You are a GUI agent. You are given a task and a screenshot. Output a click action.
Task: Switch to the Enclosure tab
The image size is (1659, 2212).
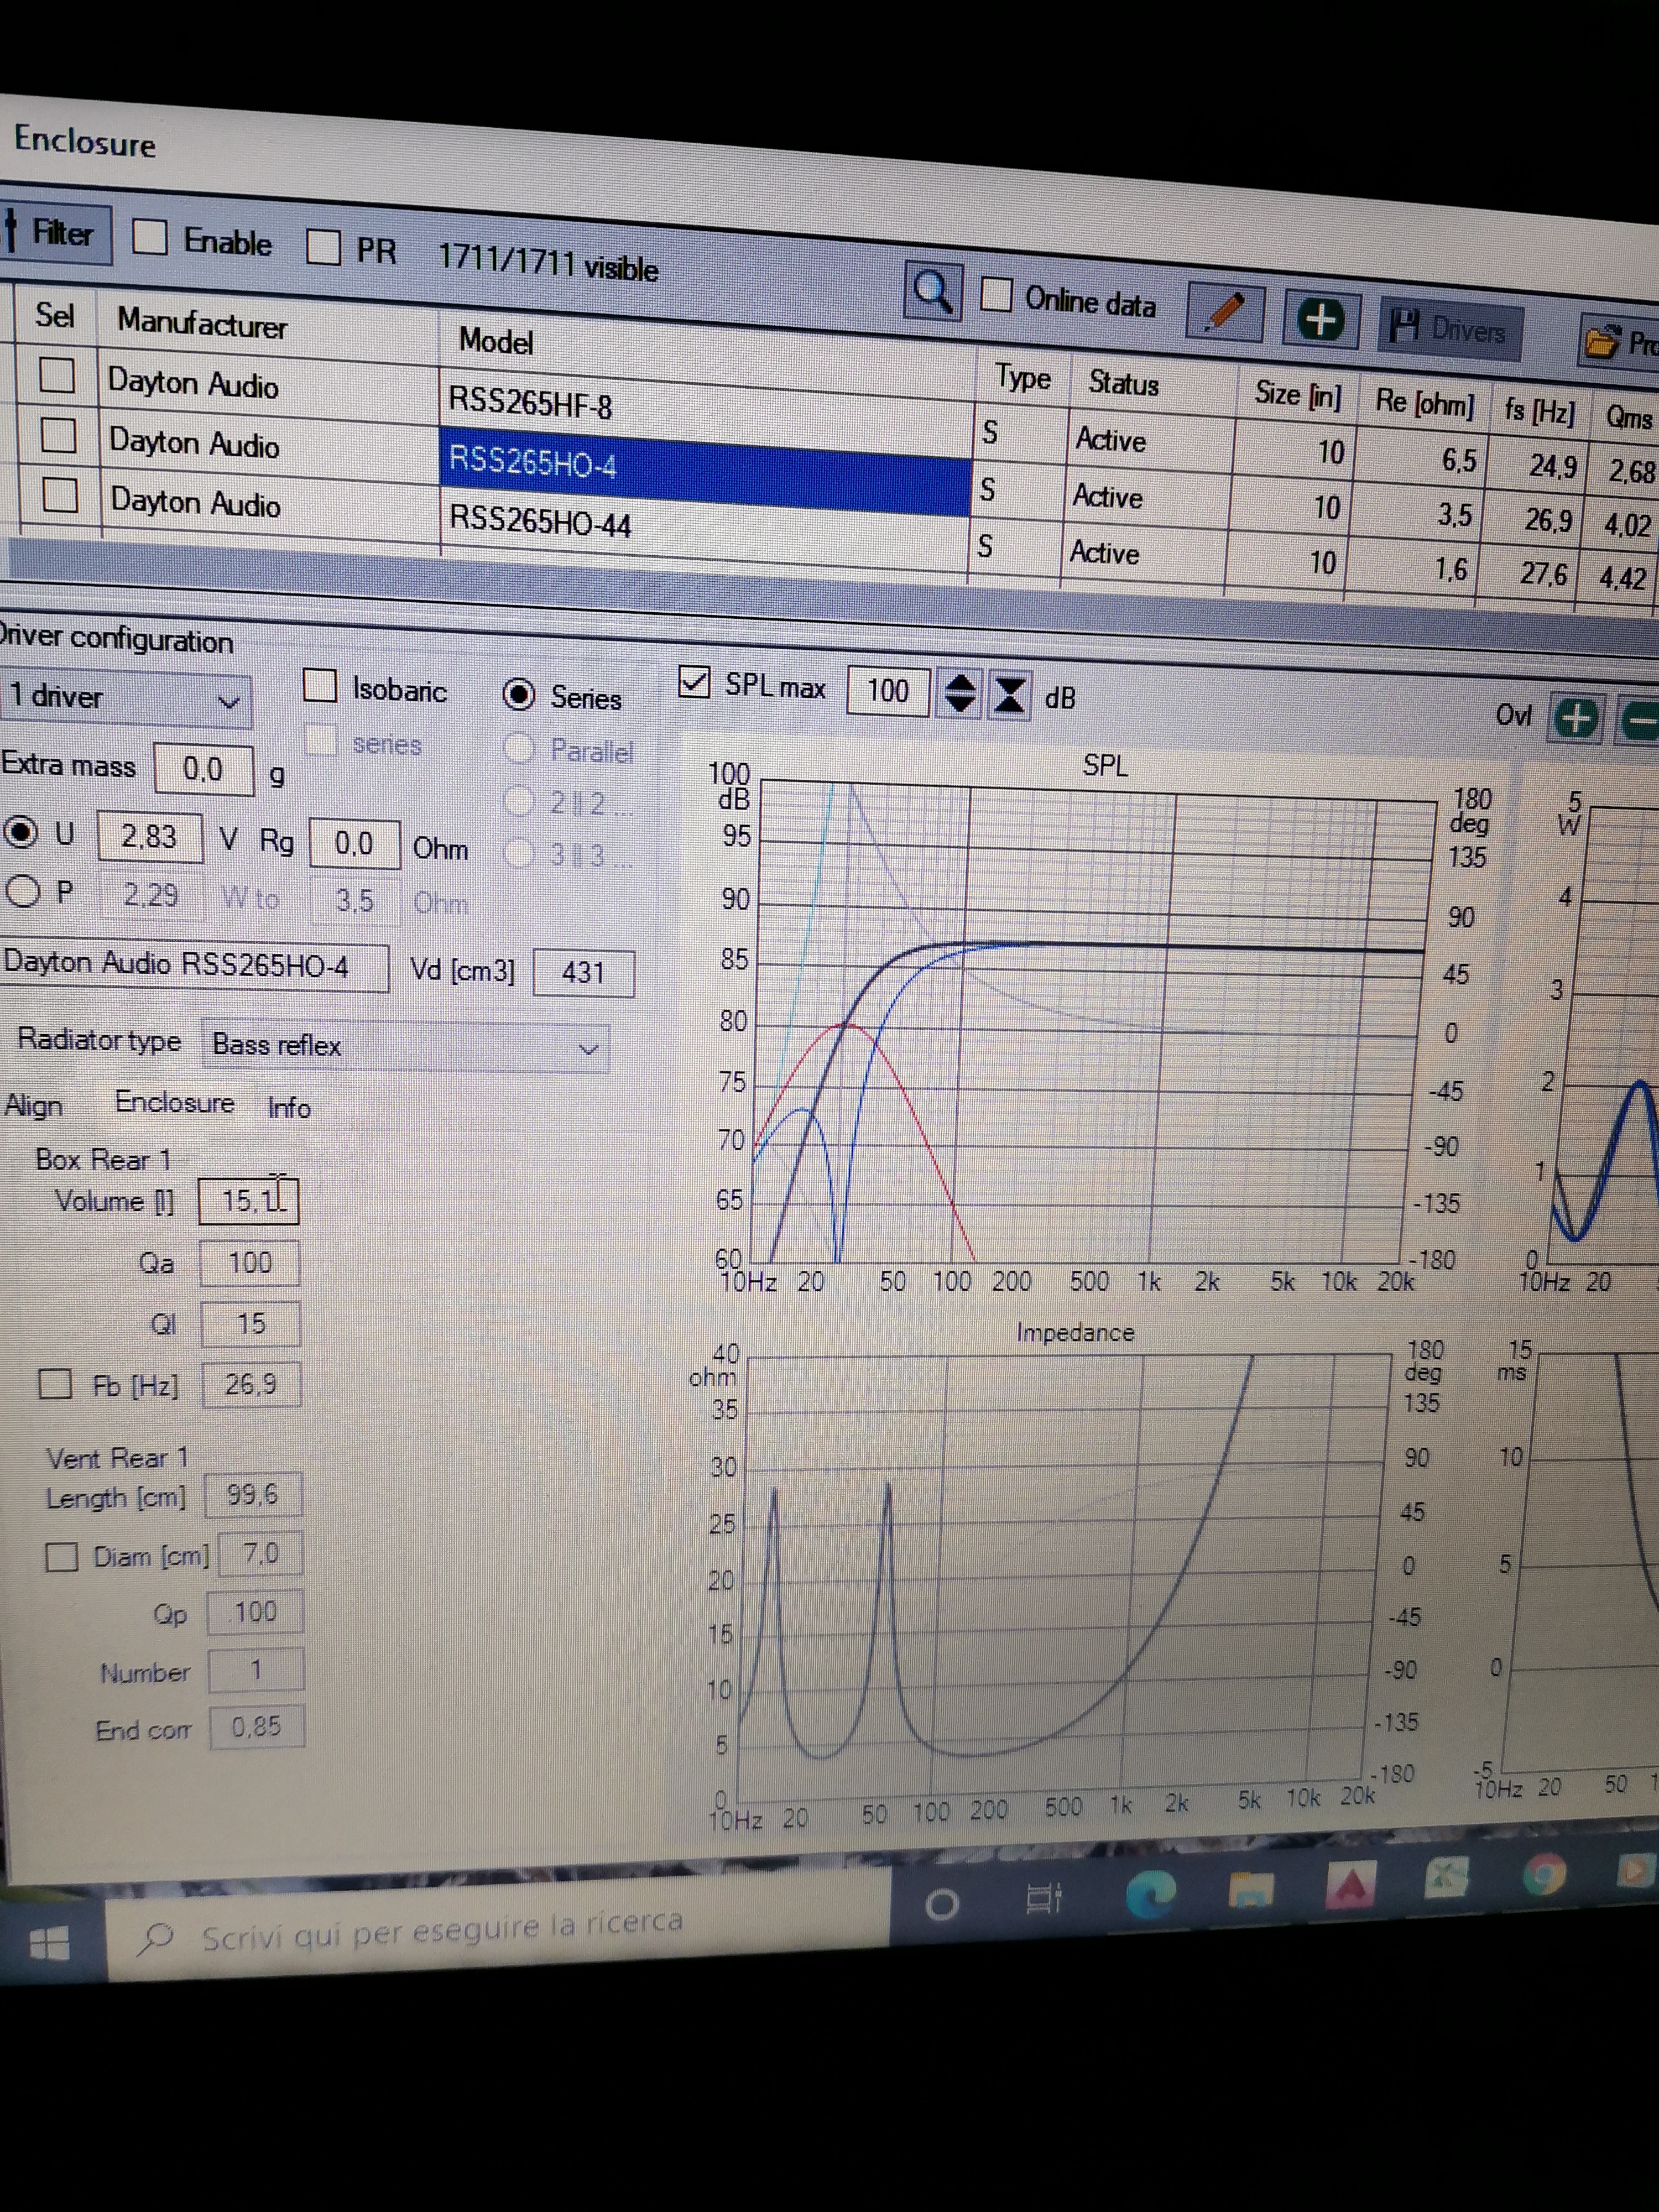(174, 1102)
